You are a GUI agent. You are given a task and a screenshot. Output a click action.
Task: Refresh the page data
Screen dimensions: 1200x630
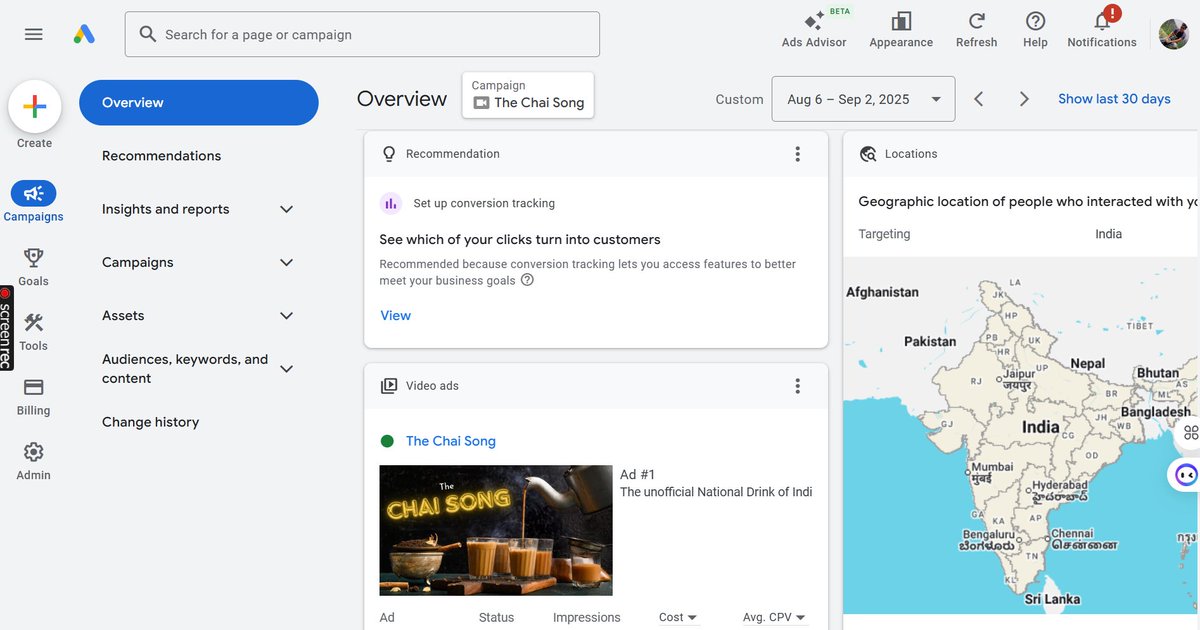click(x=976, y=29)
